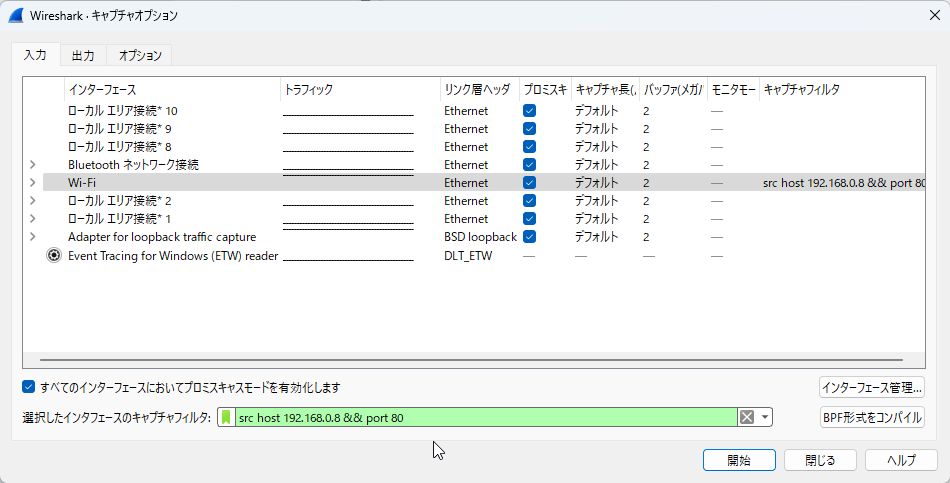Image resolution: width=950 pixels, height=483 pixels.
Task: Click in the capture filter input field
Action: [487, 417]
